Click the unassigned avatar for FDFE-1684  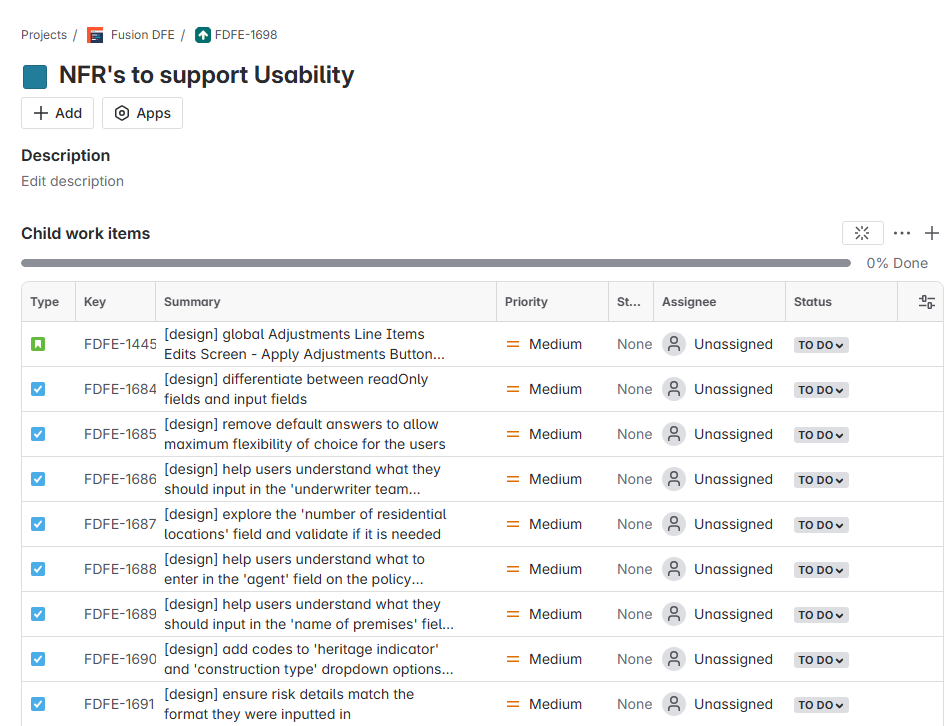(674, 389)
